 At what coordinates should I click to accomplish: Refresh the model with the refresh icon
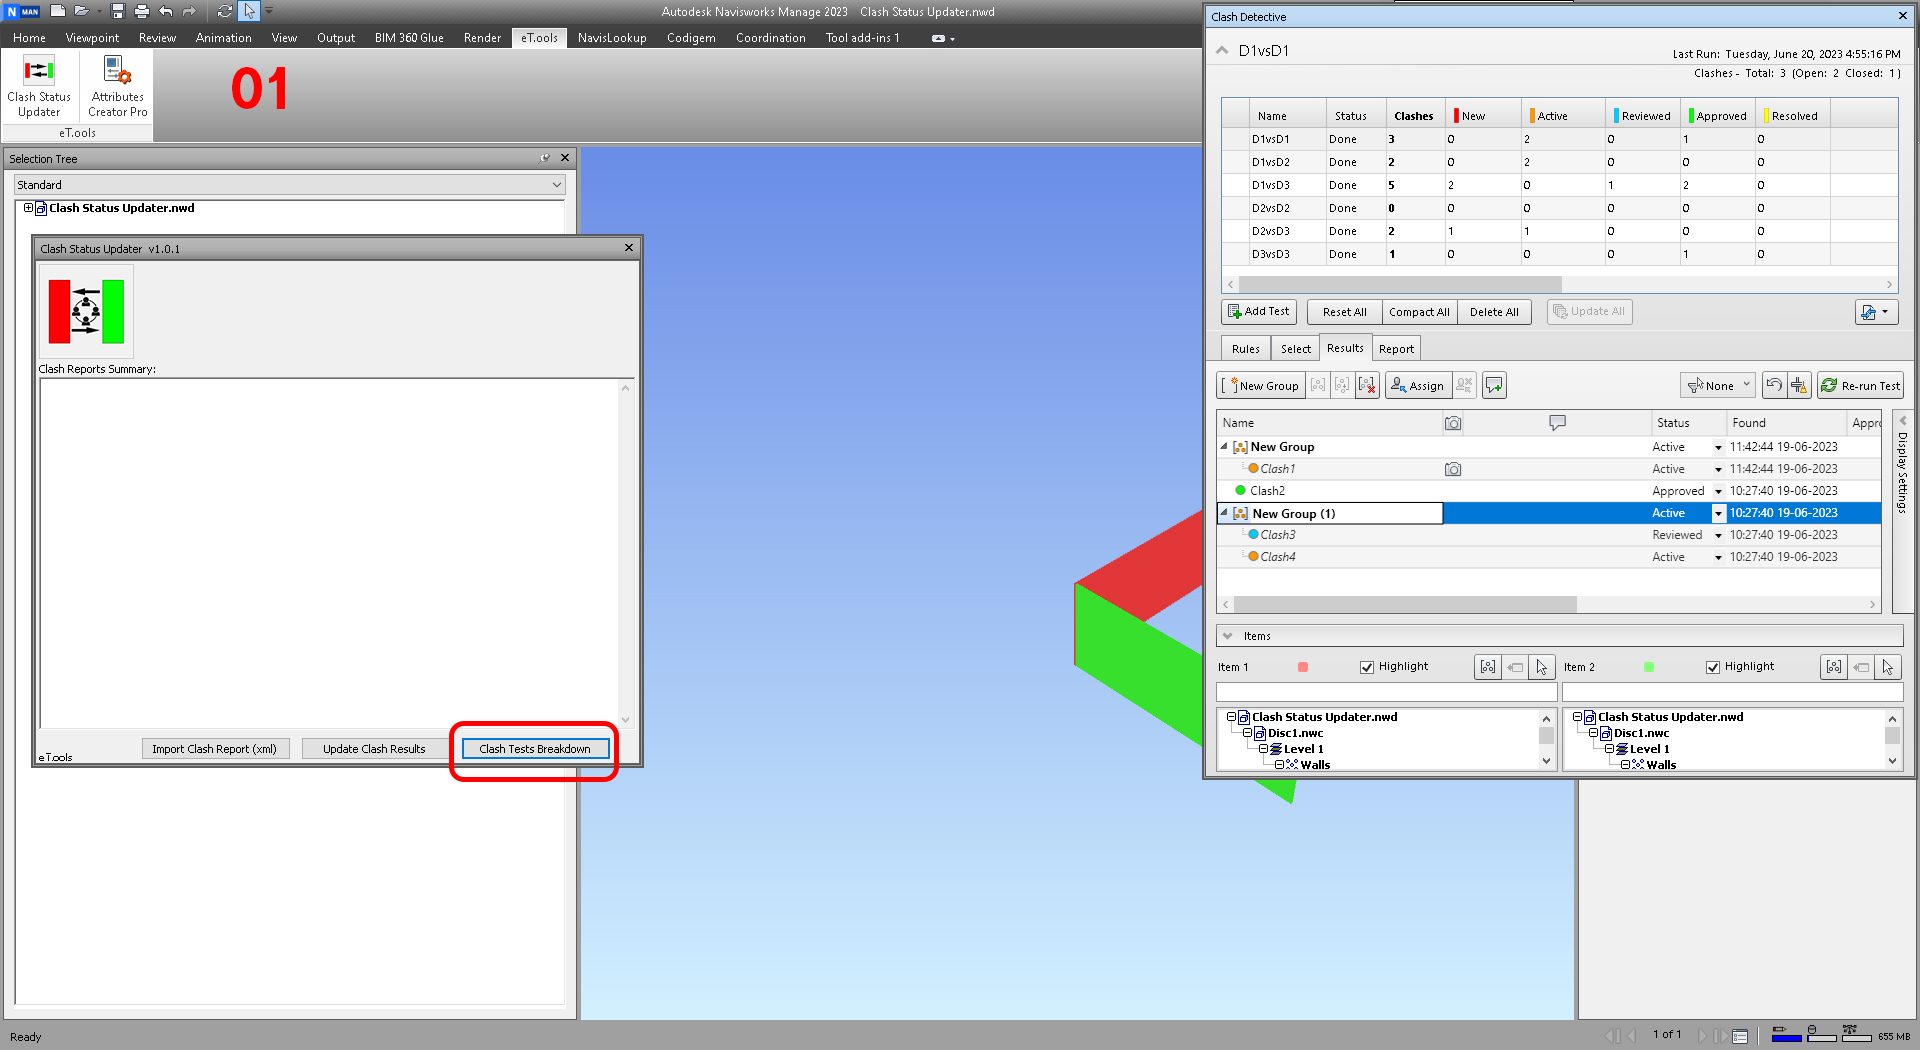click(x=225, y=11)
